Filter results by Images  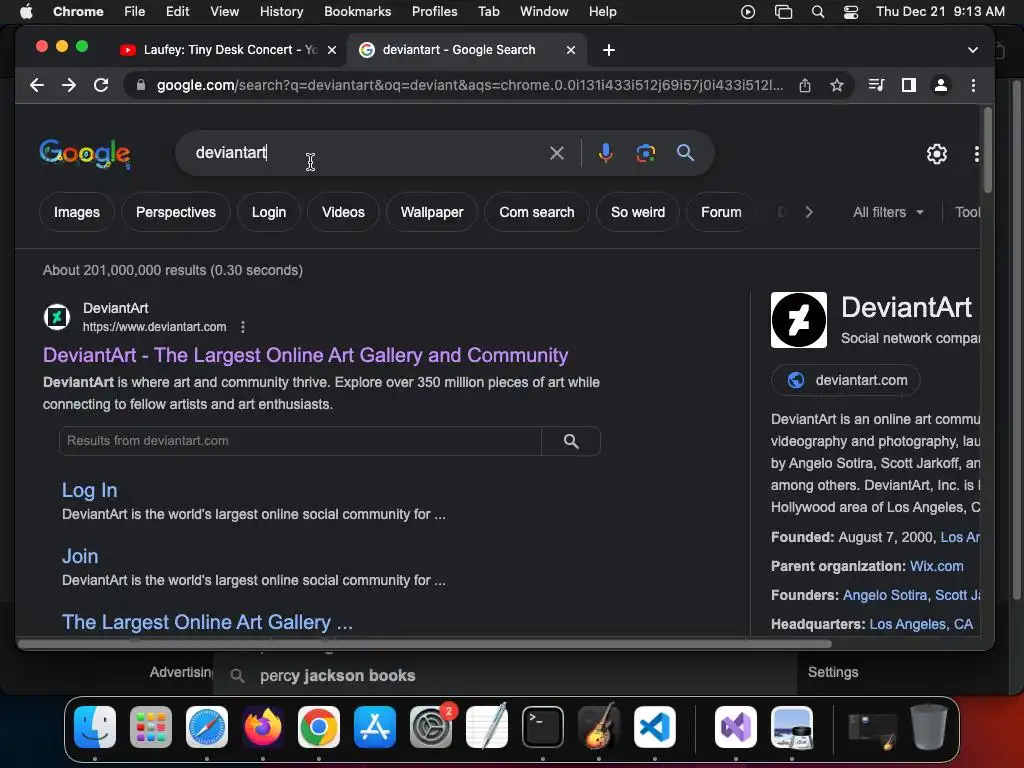coord(76,212)
